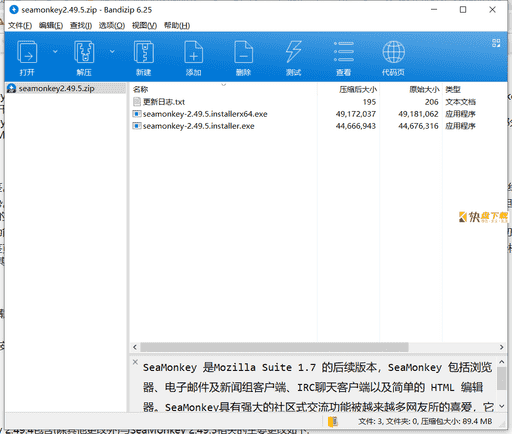Open the Edit (编辑) menu
This screenshot has height=434, width=512.
[x=51, y=26]
